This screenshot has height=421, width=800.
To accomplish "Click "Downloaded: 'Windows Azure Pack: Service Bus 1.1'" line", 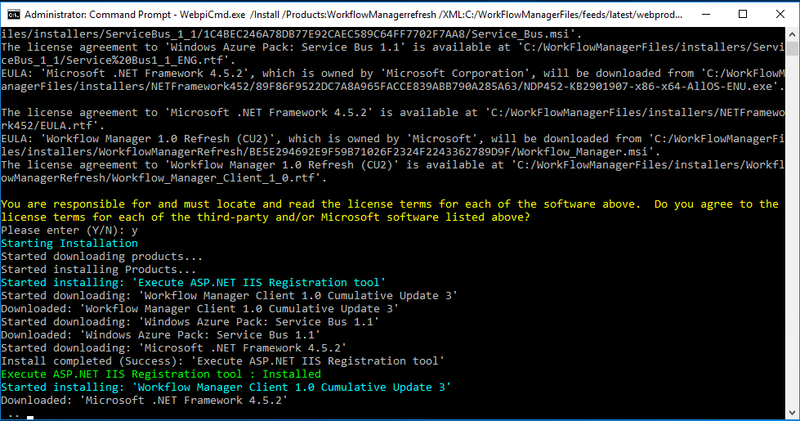I will (161, 335).
